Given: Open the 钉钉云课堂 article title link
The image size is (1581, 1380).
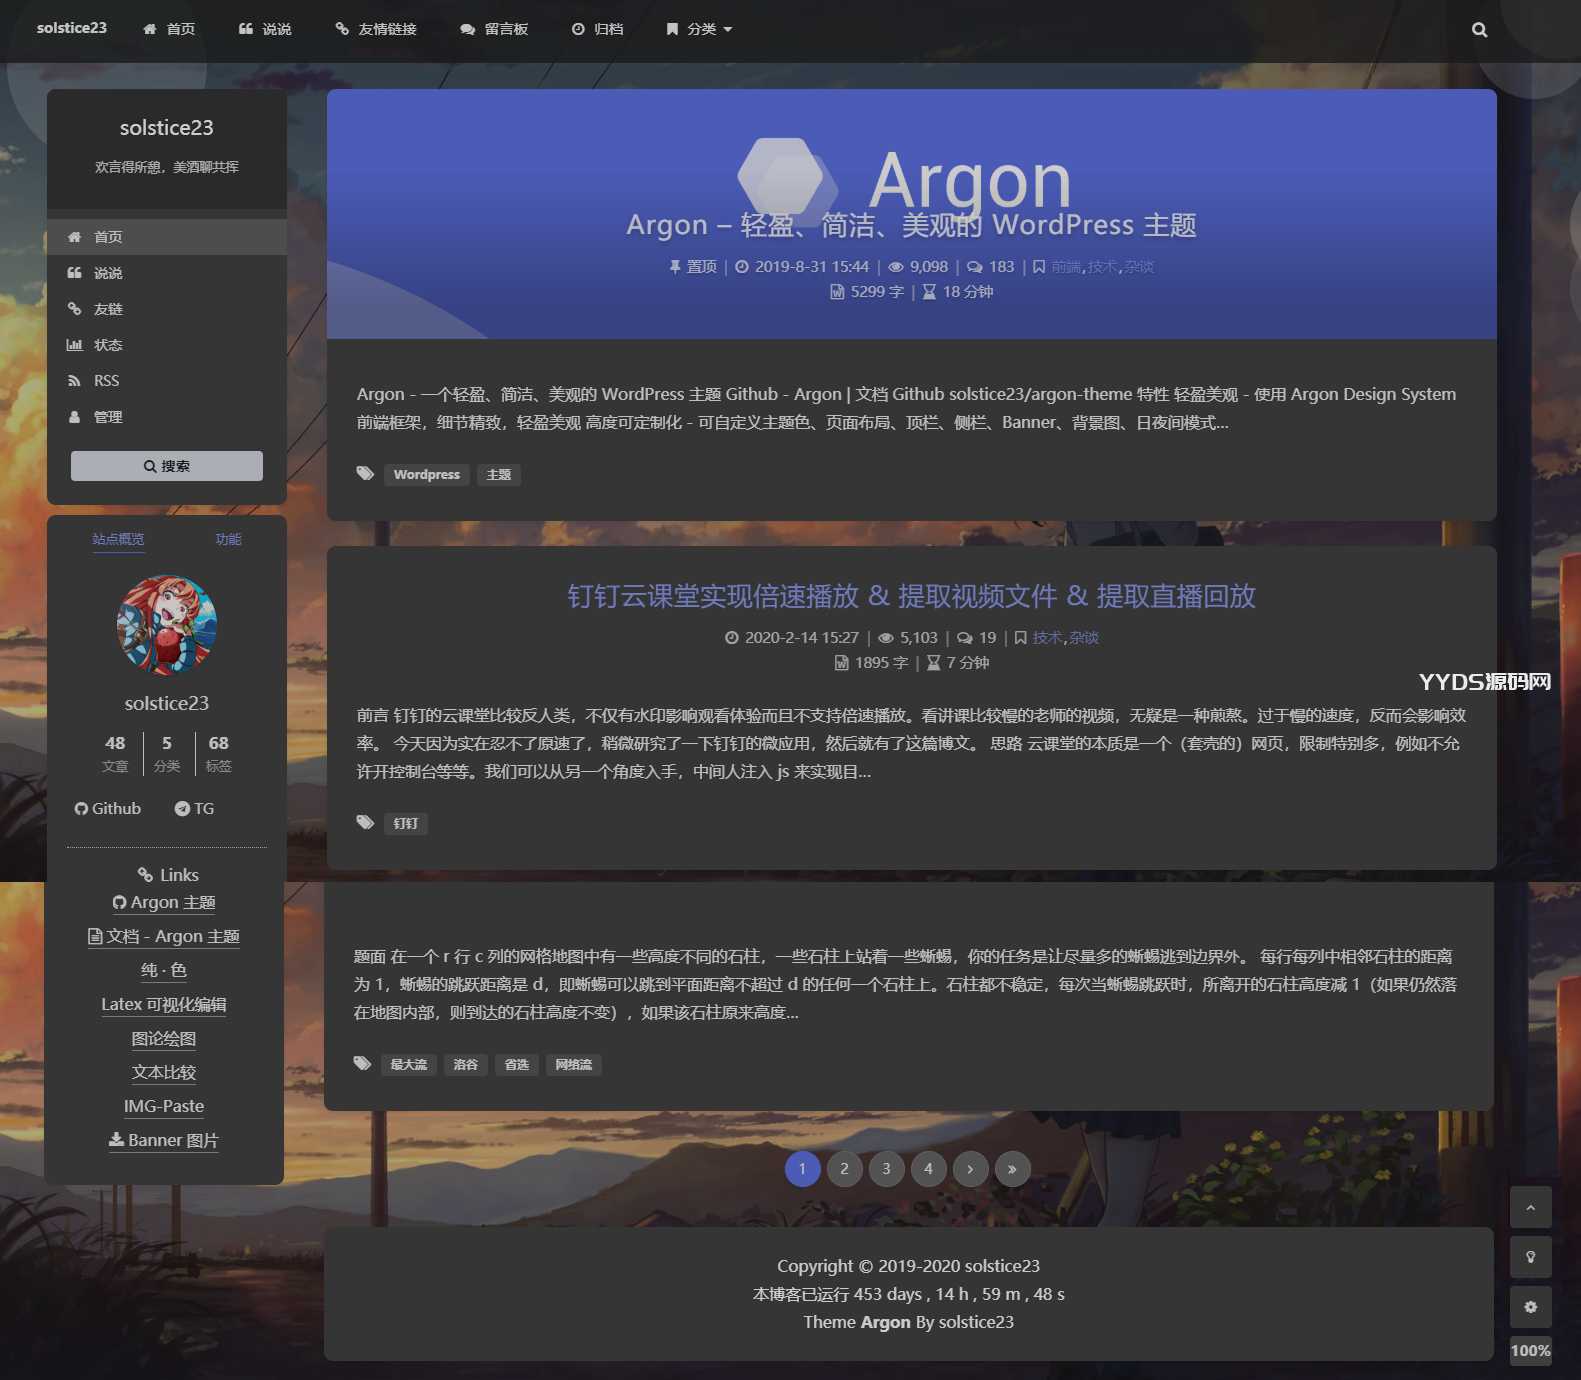Looking at the screenshot, I should point(911,596).
